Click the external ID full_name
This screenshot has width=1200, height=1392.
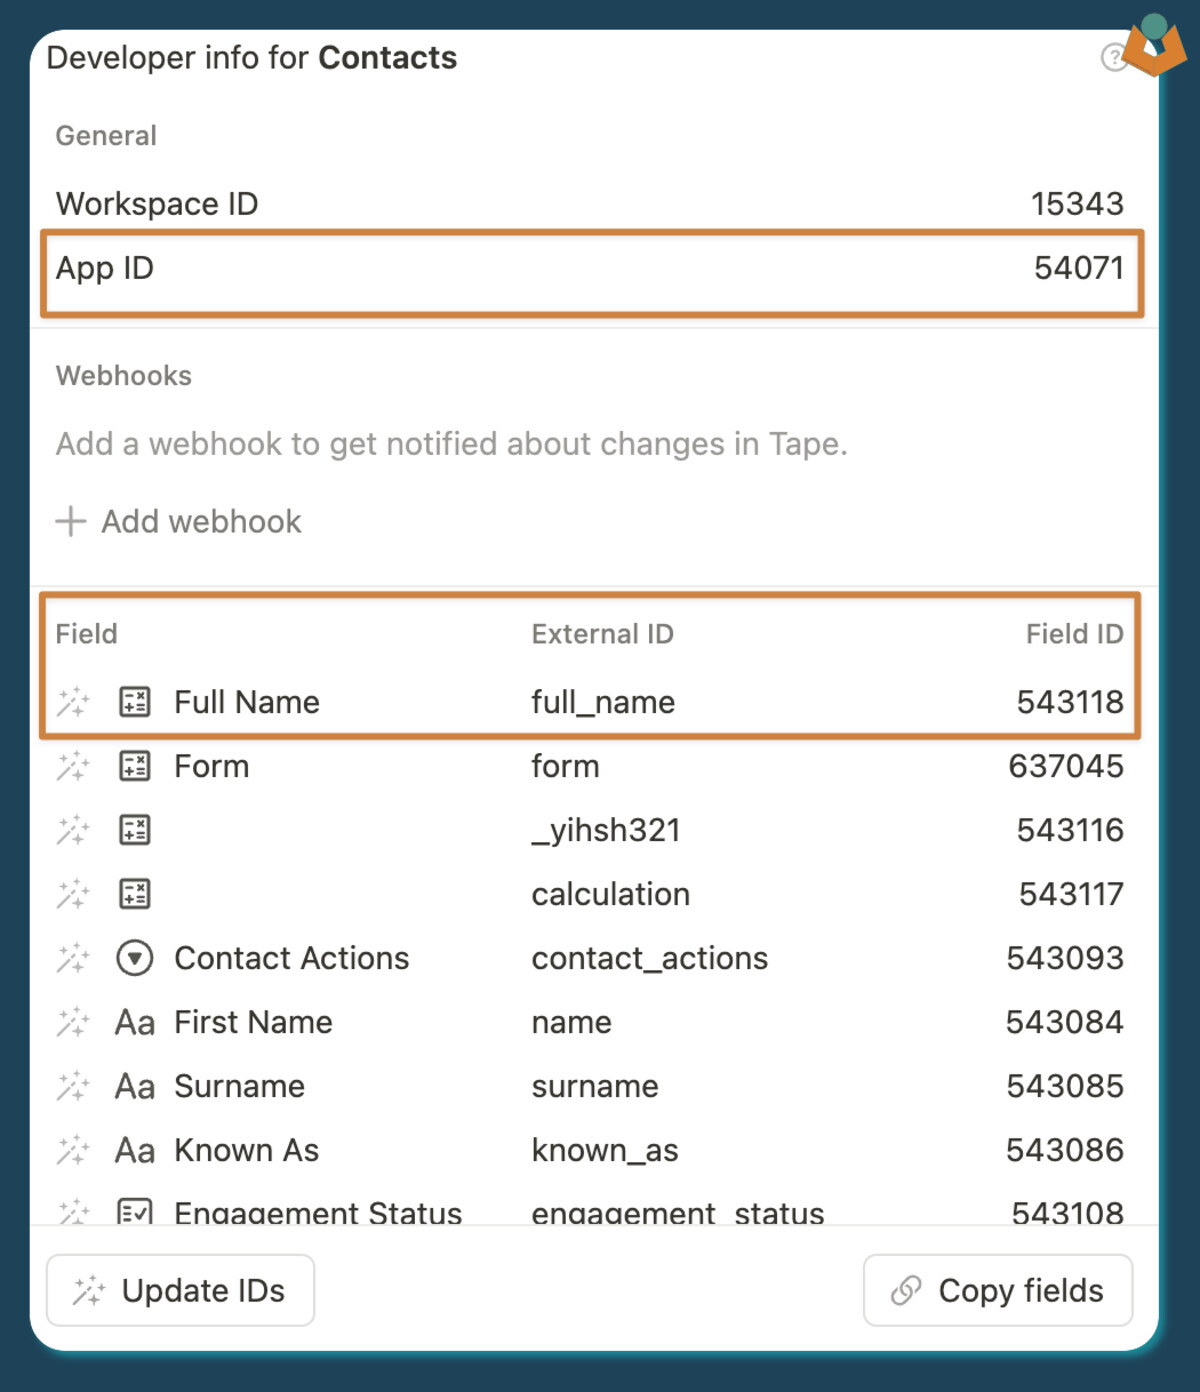pyautogui.click(x=603, y=702)
